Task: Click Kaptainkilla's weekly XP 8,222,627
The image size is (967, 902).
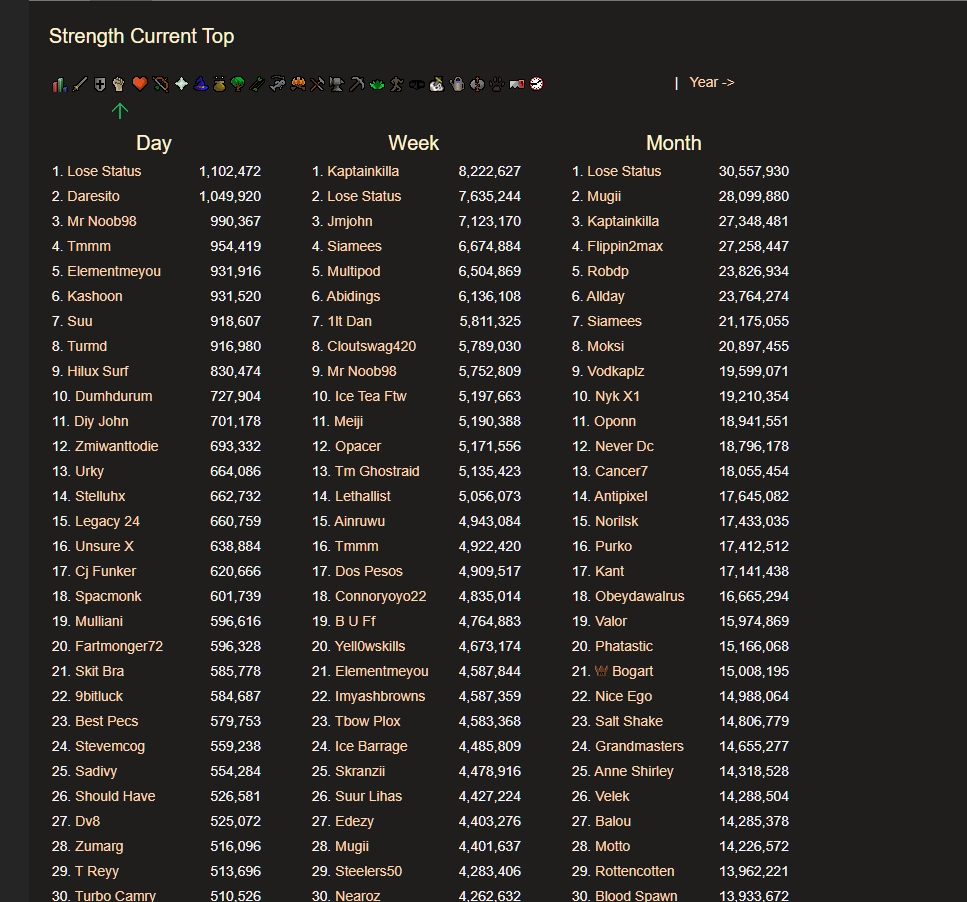Action: [x=490, y=171]
